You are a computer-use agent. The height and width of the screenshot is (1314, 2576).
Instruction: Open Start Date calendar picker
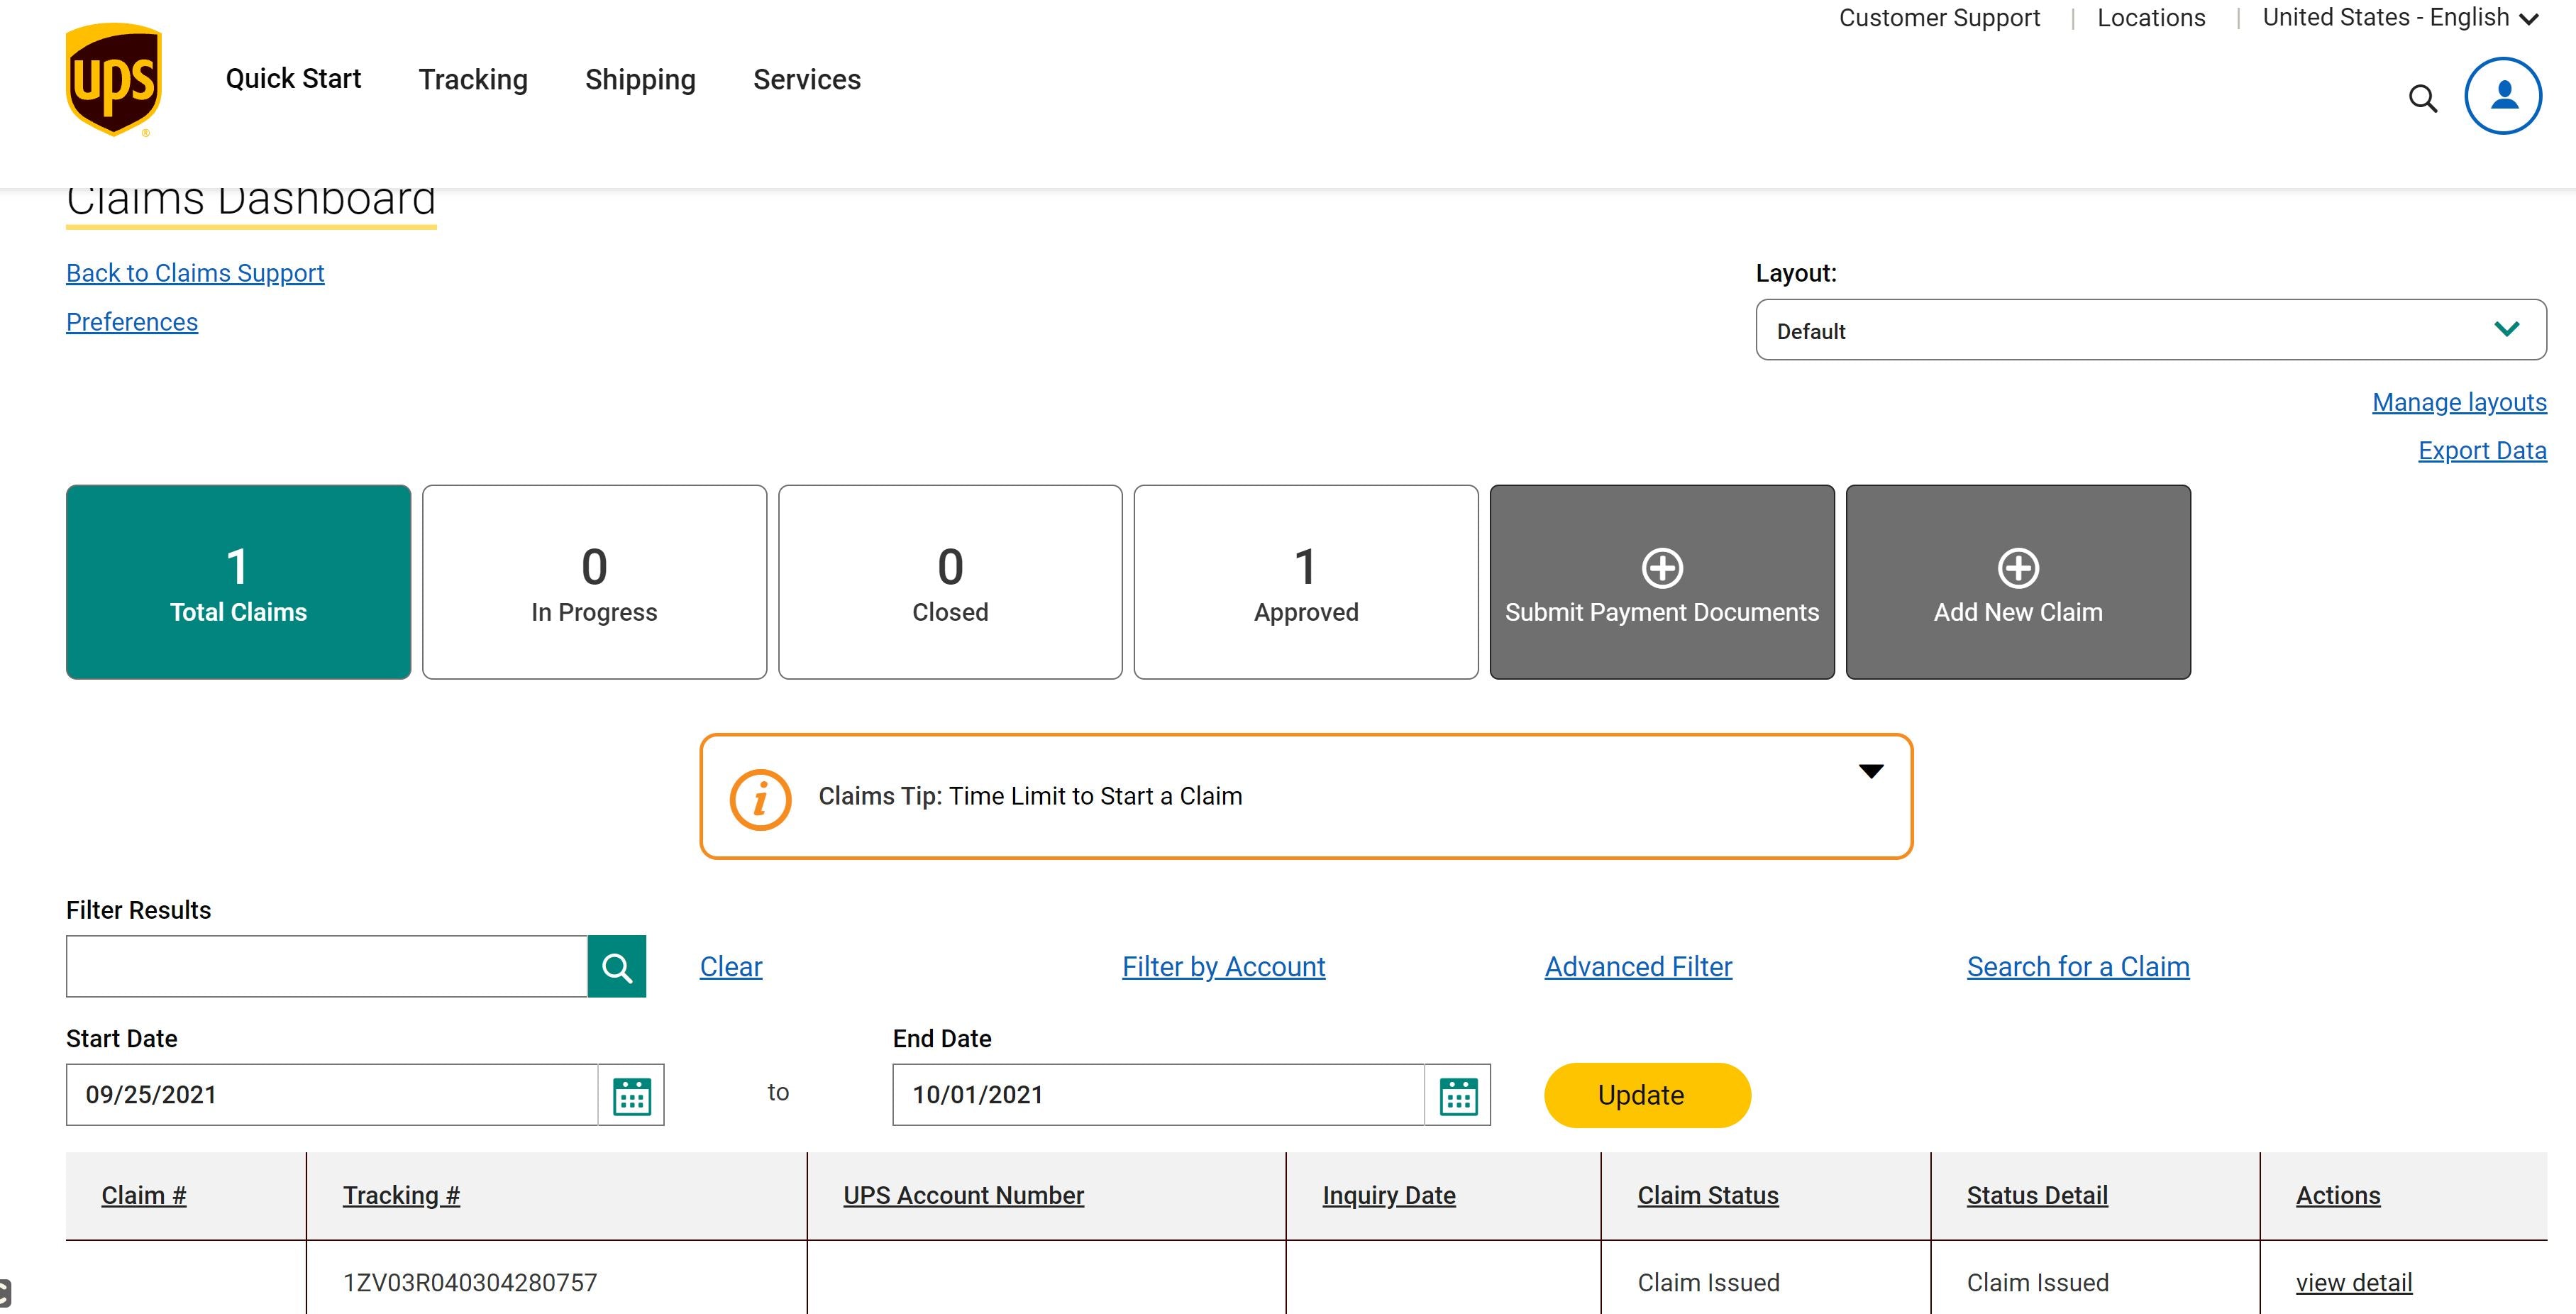(x=631, y=1095)
